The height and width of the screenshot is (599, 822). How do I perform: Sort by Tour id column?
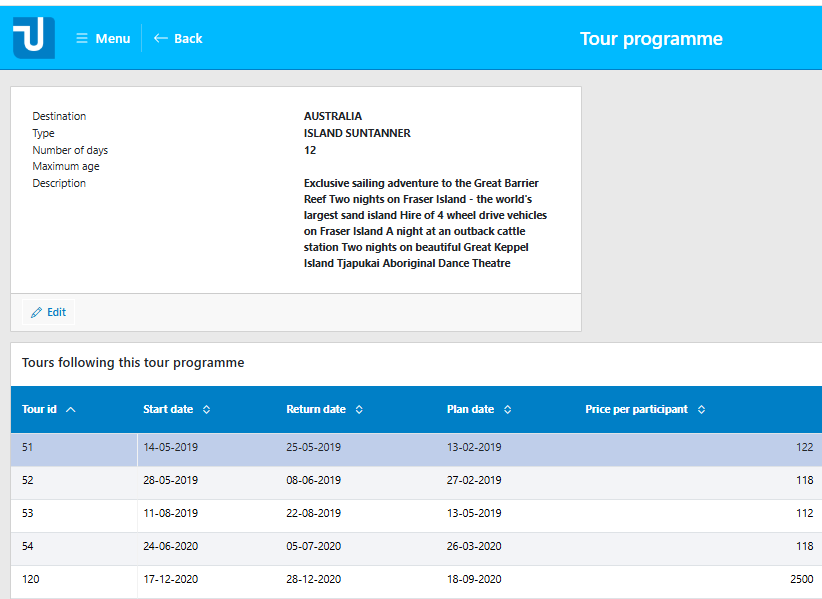tap(40, 409)
